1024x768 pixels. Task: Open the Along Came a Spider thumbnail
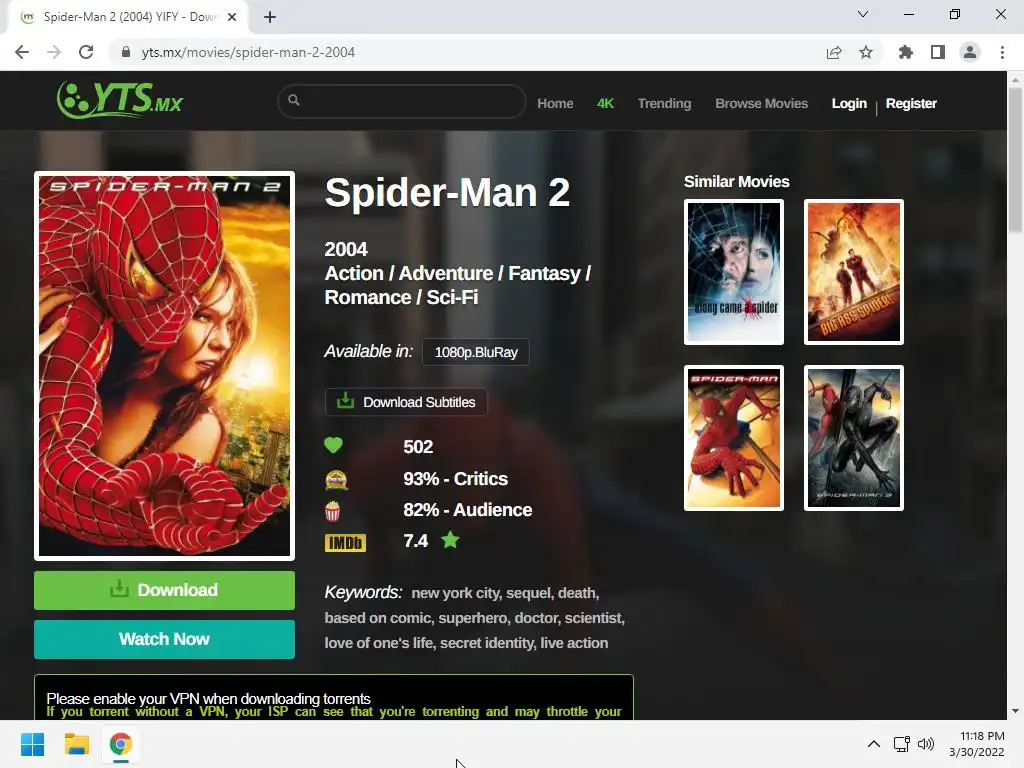click(734, 272)
